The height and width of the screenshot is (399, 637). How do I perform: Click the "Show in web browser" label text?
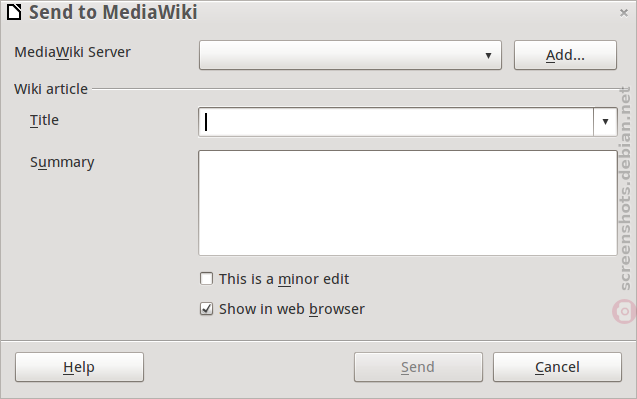292,309
